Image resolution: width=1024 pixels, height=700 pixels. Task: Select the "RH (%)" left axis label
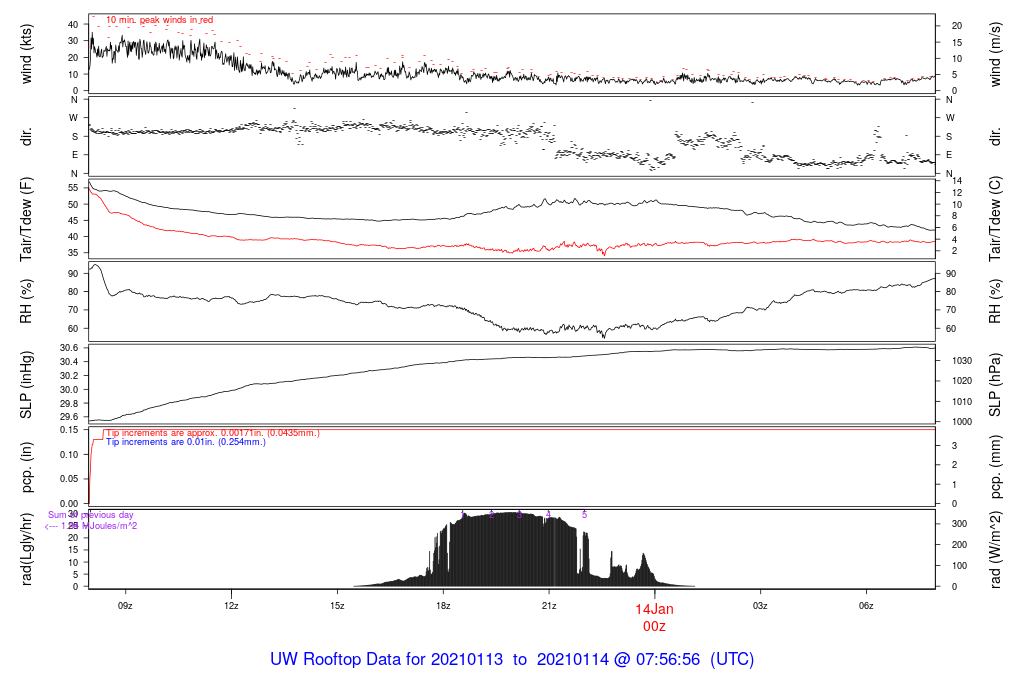[27, 302]
